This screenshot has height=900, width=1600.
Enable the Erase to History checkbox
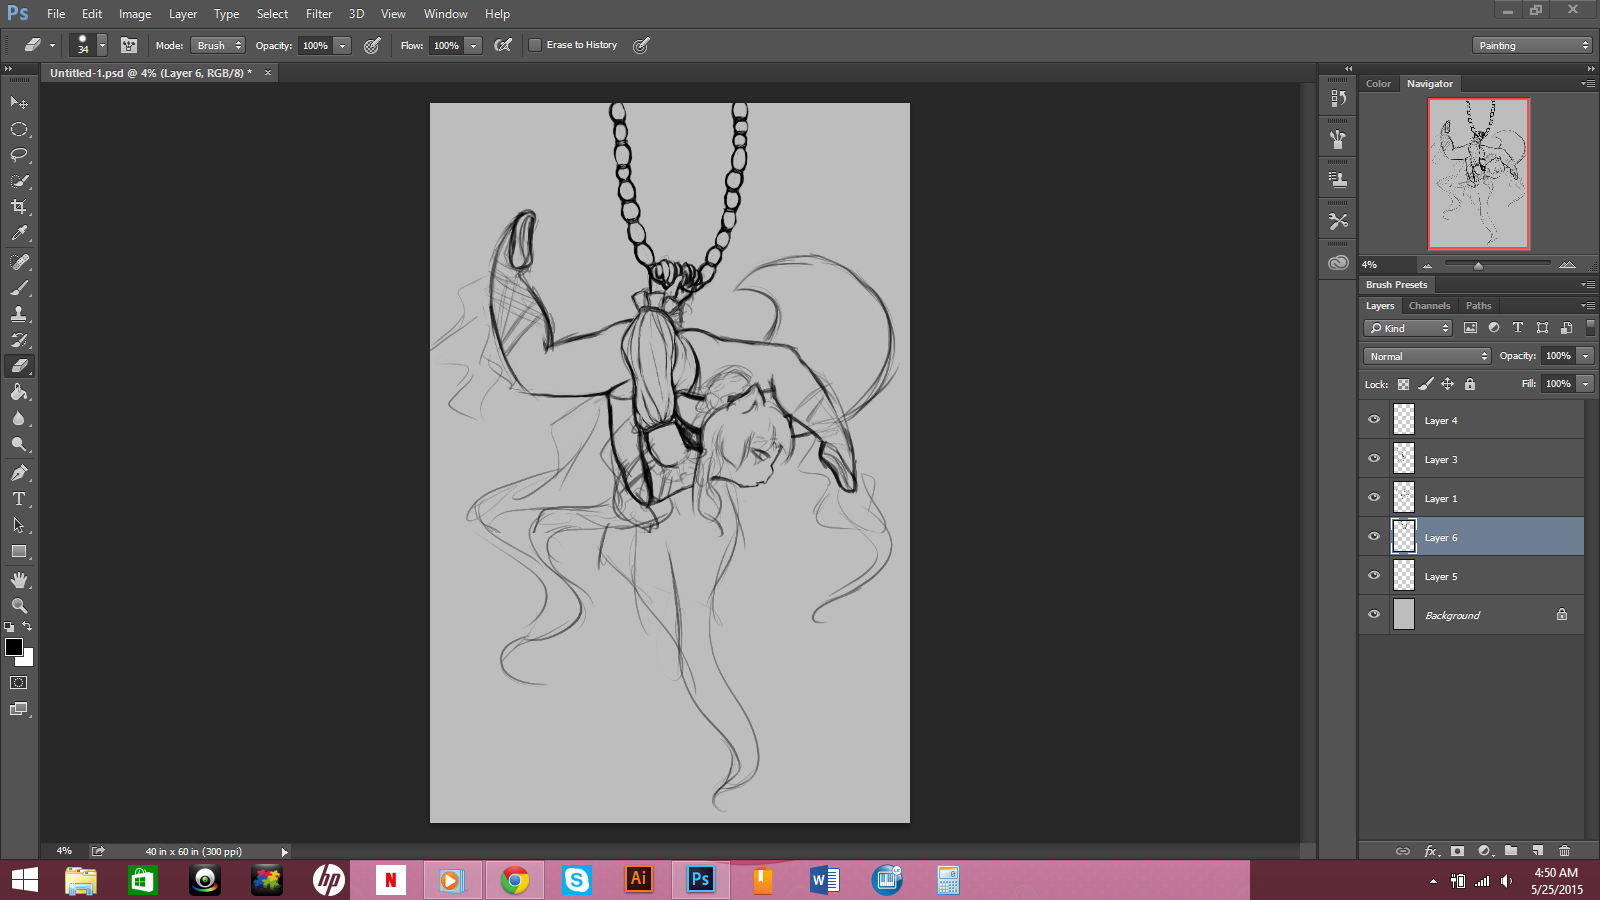[x=535, y=45]
